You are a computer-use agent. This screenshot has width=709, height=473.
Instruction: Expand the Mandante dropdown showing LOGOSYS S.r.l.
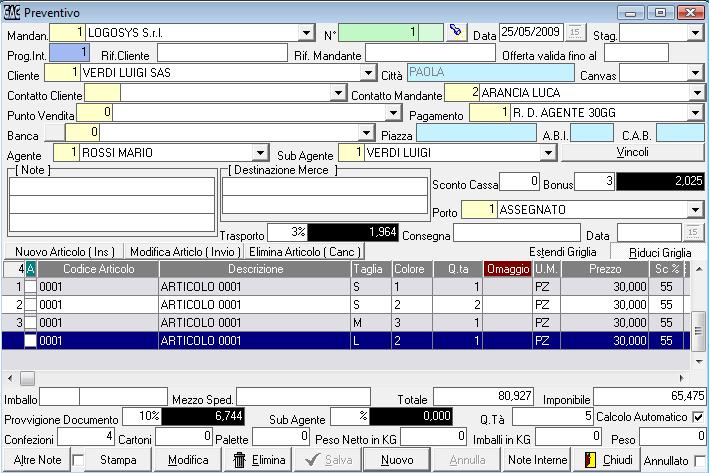click(306, 33)
